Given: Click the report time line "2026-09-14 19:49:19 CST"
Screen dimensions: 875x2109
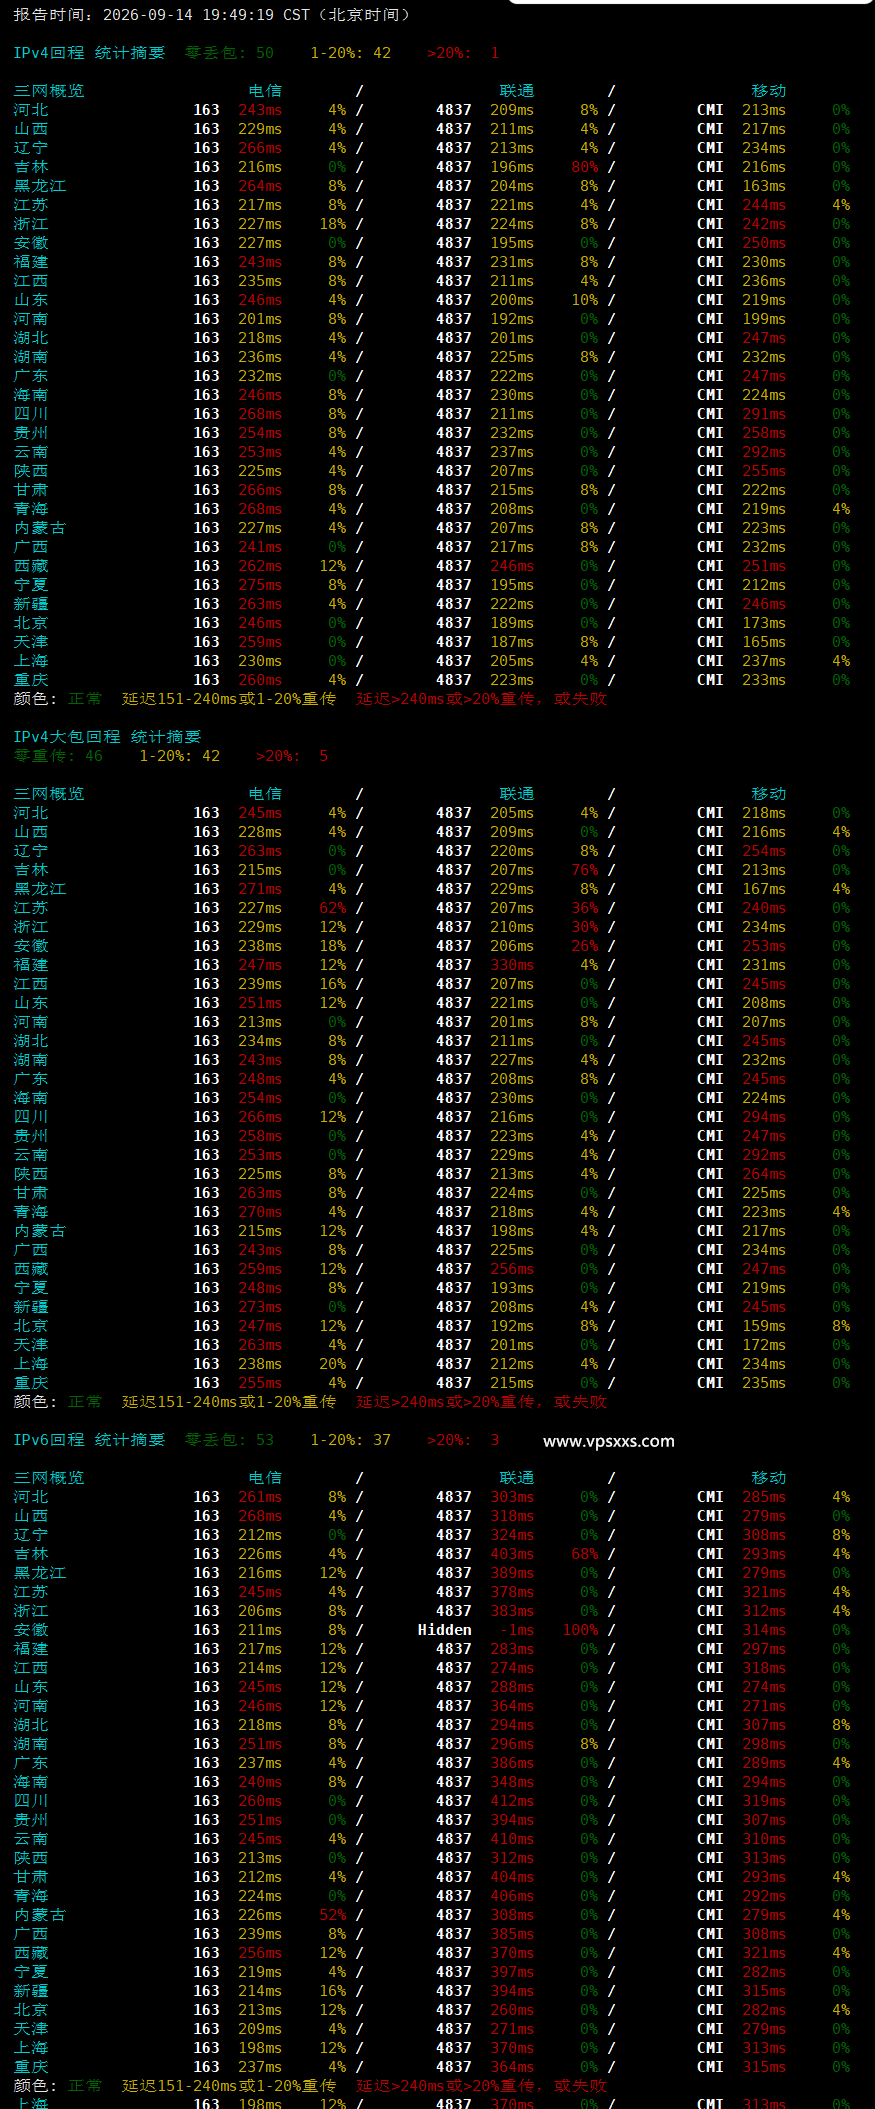Looking at the screenshot, I should (206, 15).
